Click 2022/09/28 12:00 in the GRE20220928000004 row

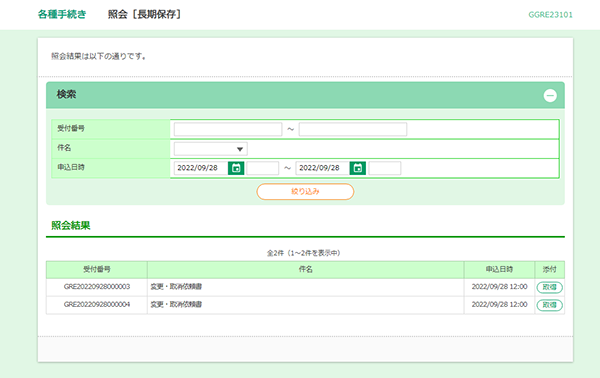pos(499,305)
